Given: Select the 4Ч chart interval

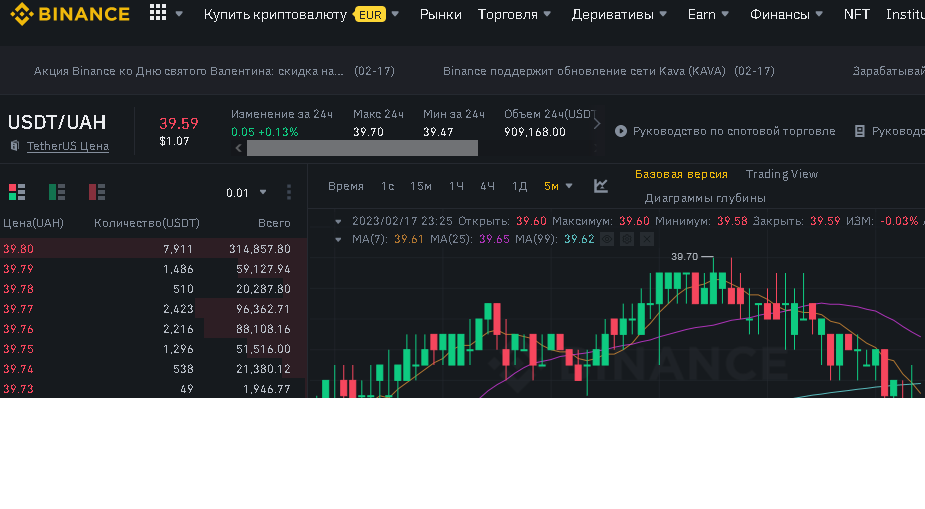Looking at the screenshot, I should [487, 186].
